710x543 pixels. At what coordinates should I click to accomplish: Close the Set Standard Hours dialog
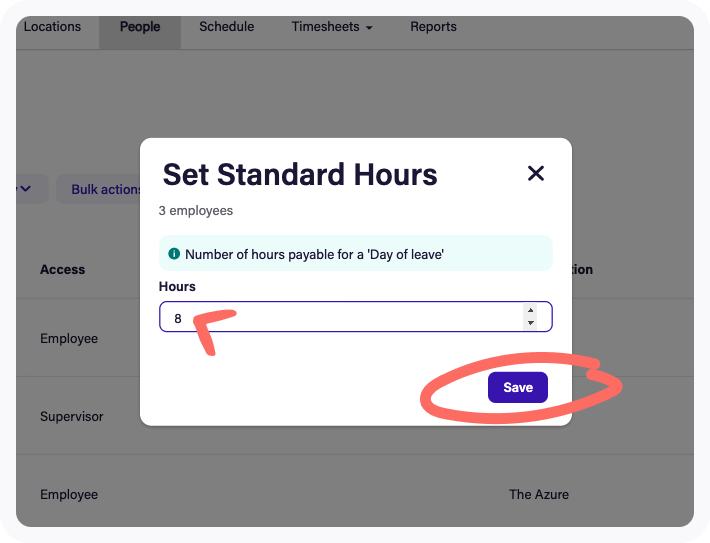tap(536, 174)
